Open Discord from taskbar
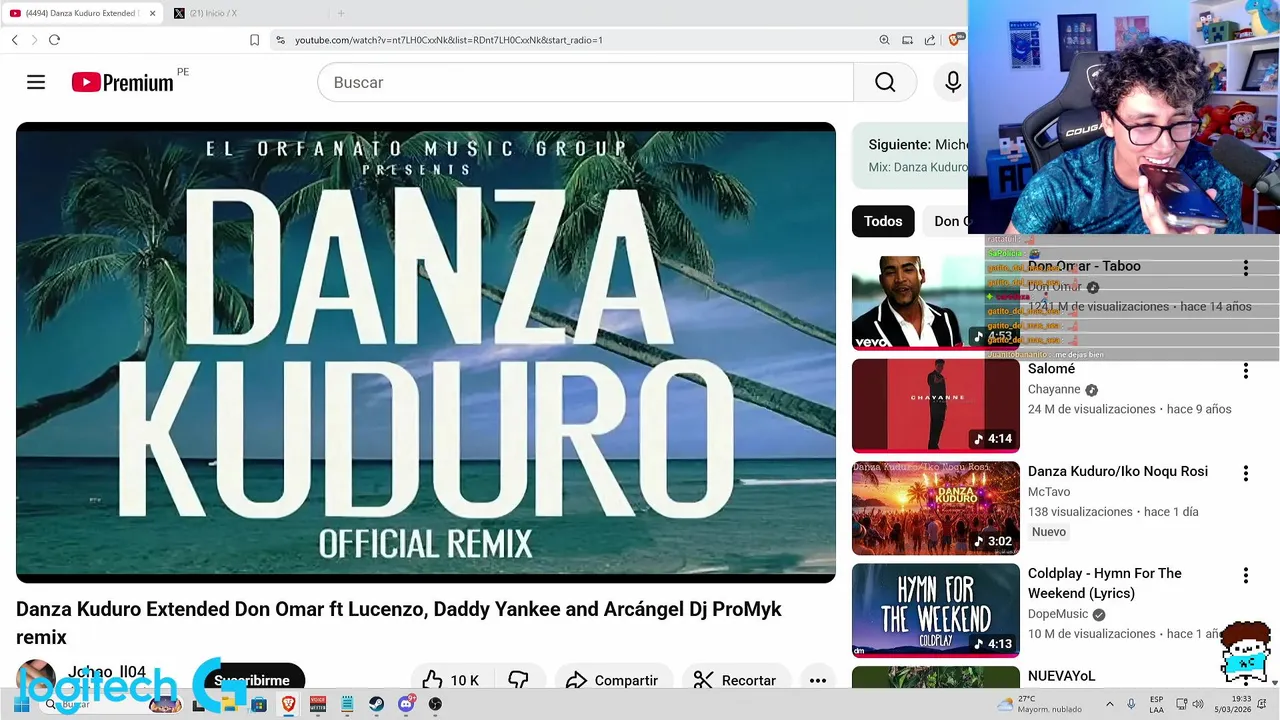This screenshot has width=1280, height=720. point(406,704)
